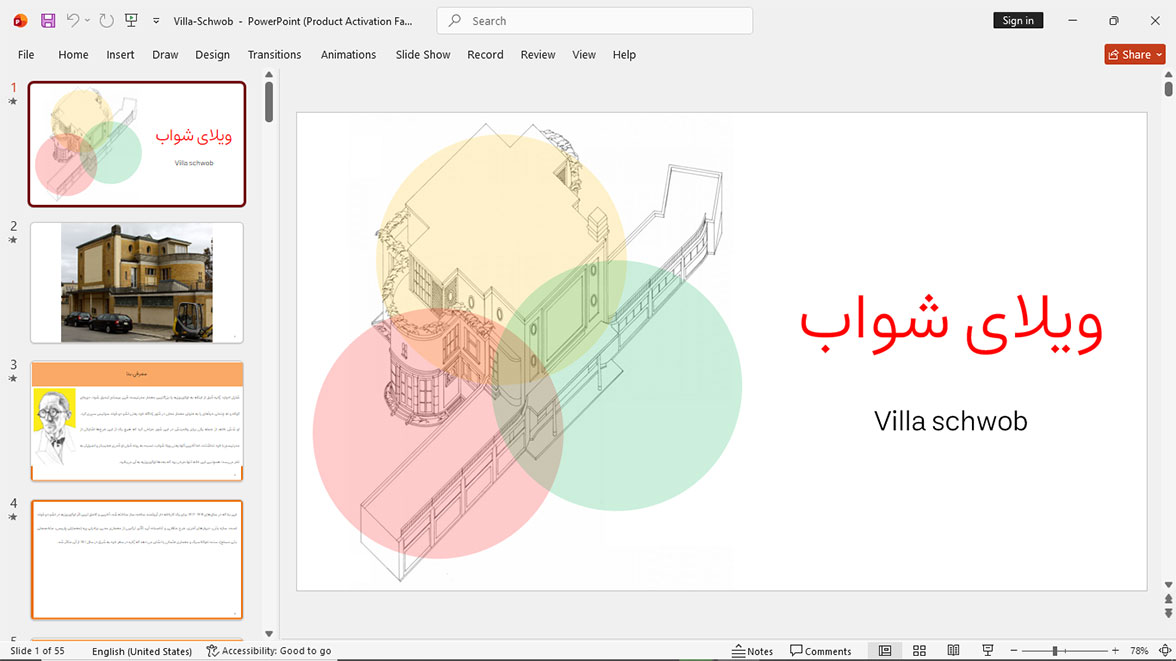Click main editor scroll down arrow
This screenshot has height=661, width=1176.
pyautogui.click(x=1168, y=584)
